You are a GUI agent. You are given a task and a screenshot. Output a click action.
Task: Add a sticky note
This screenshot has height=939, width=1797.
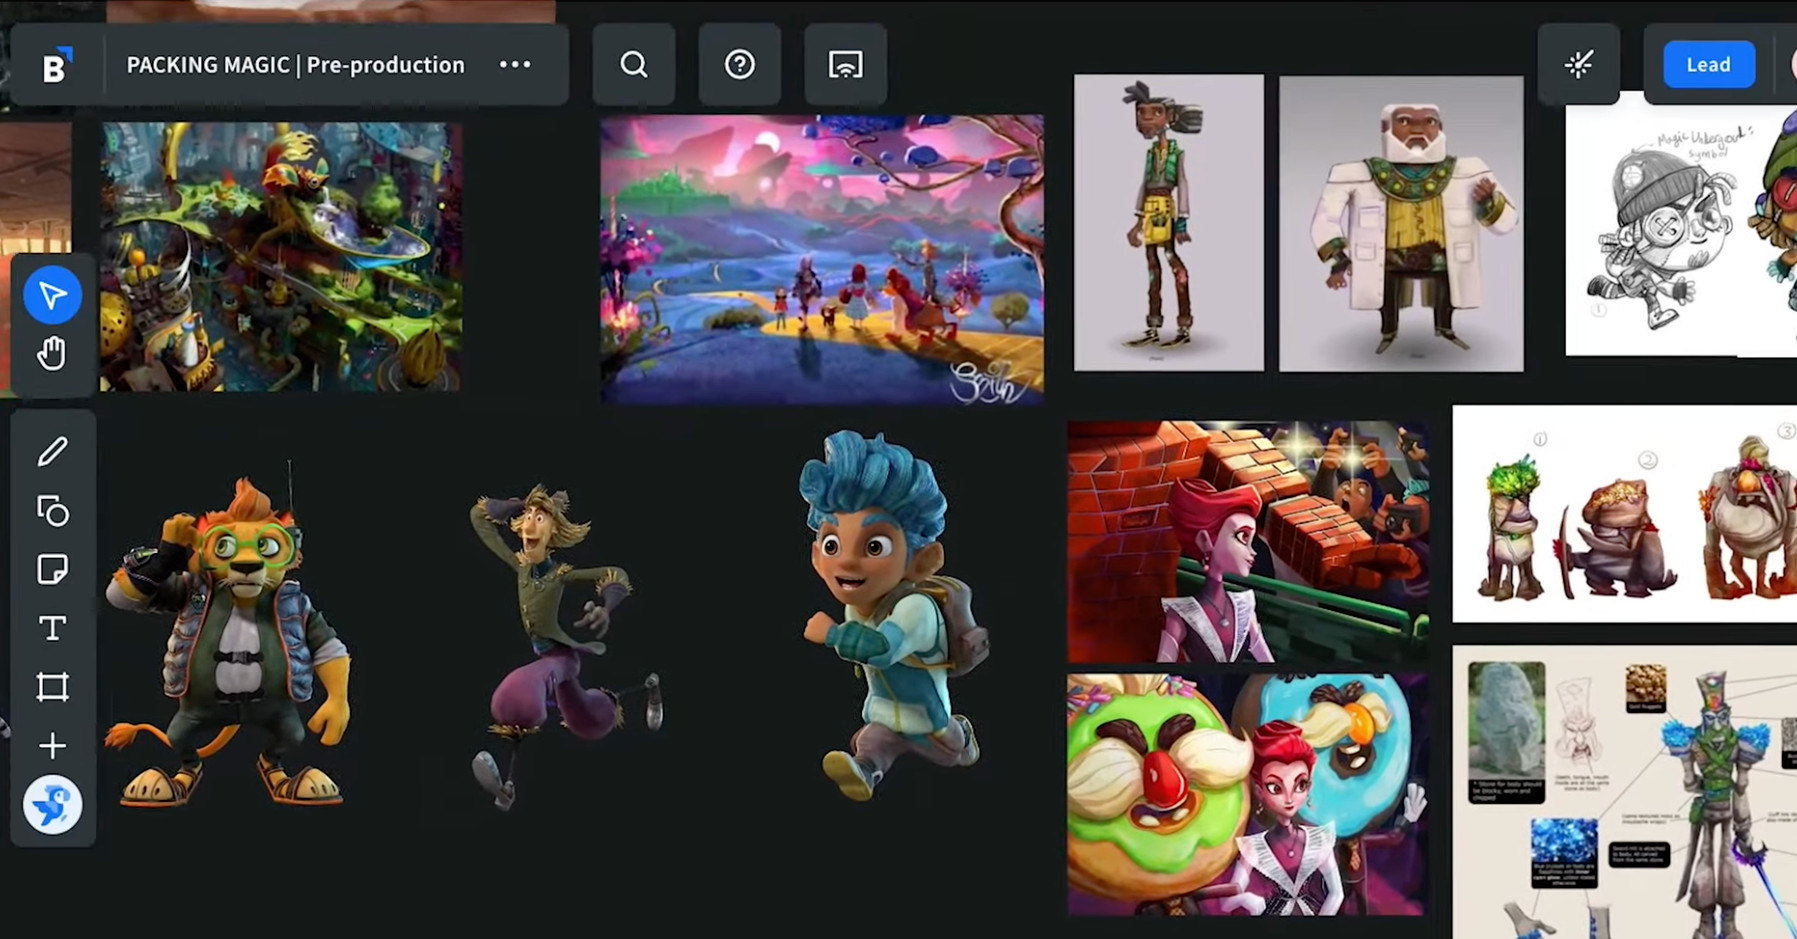(52, 569)
